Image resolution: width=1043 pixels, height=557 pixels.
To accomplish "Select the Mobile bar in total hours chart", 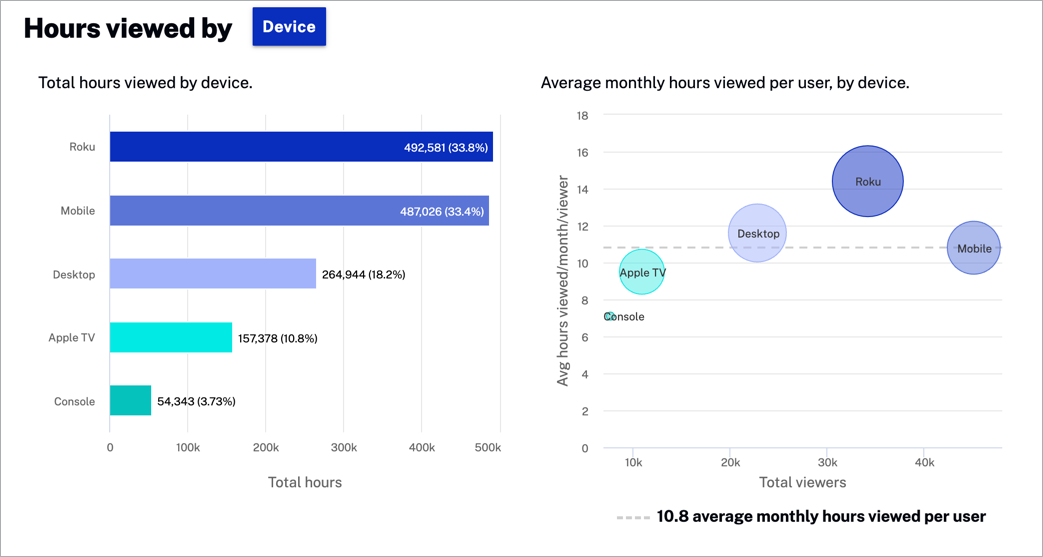I will (x=298, y=211).
